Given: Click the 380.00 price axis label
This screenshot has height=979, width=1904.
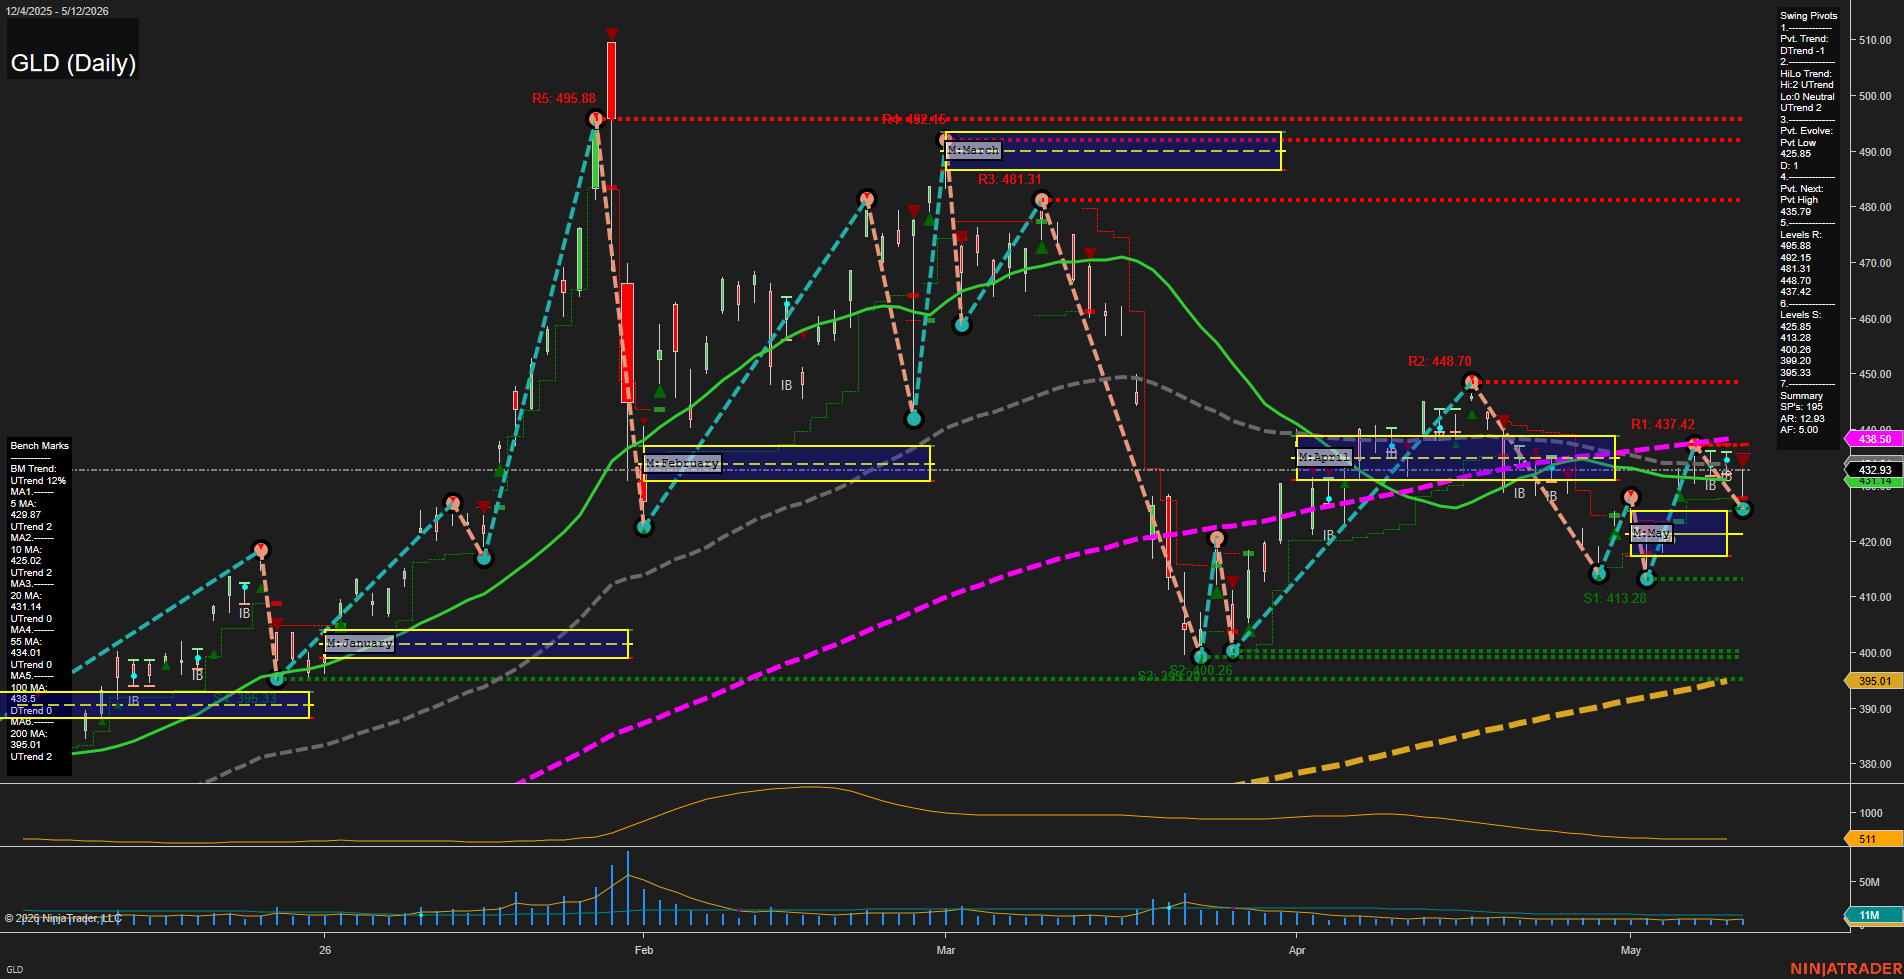Looking at the screenshot, I should pyautogui.click(x=1875, y=765).
